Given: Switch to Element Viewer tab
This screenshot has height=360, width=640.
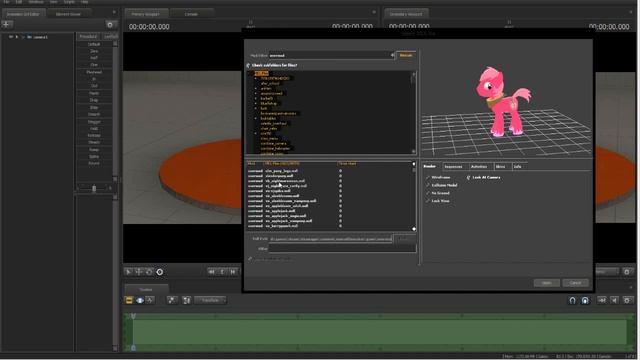Looking at the screenshot, I should point(68,14).
